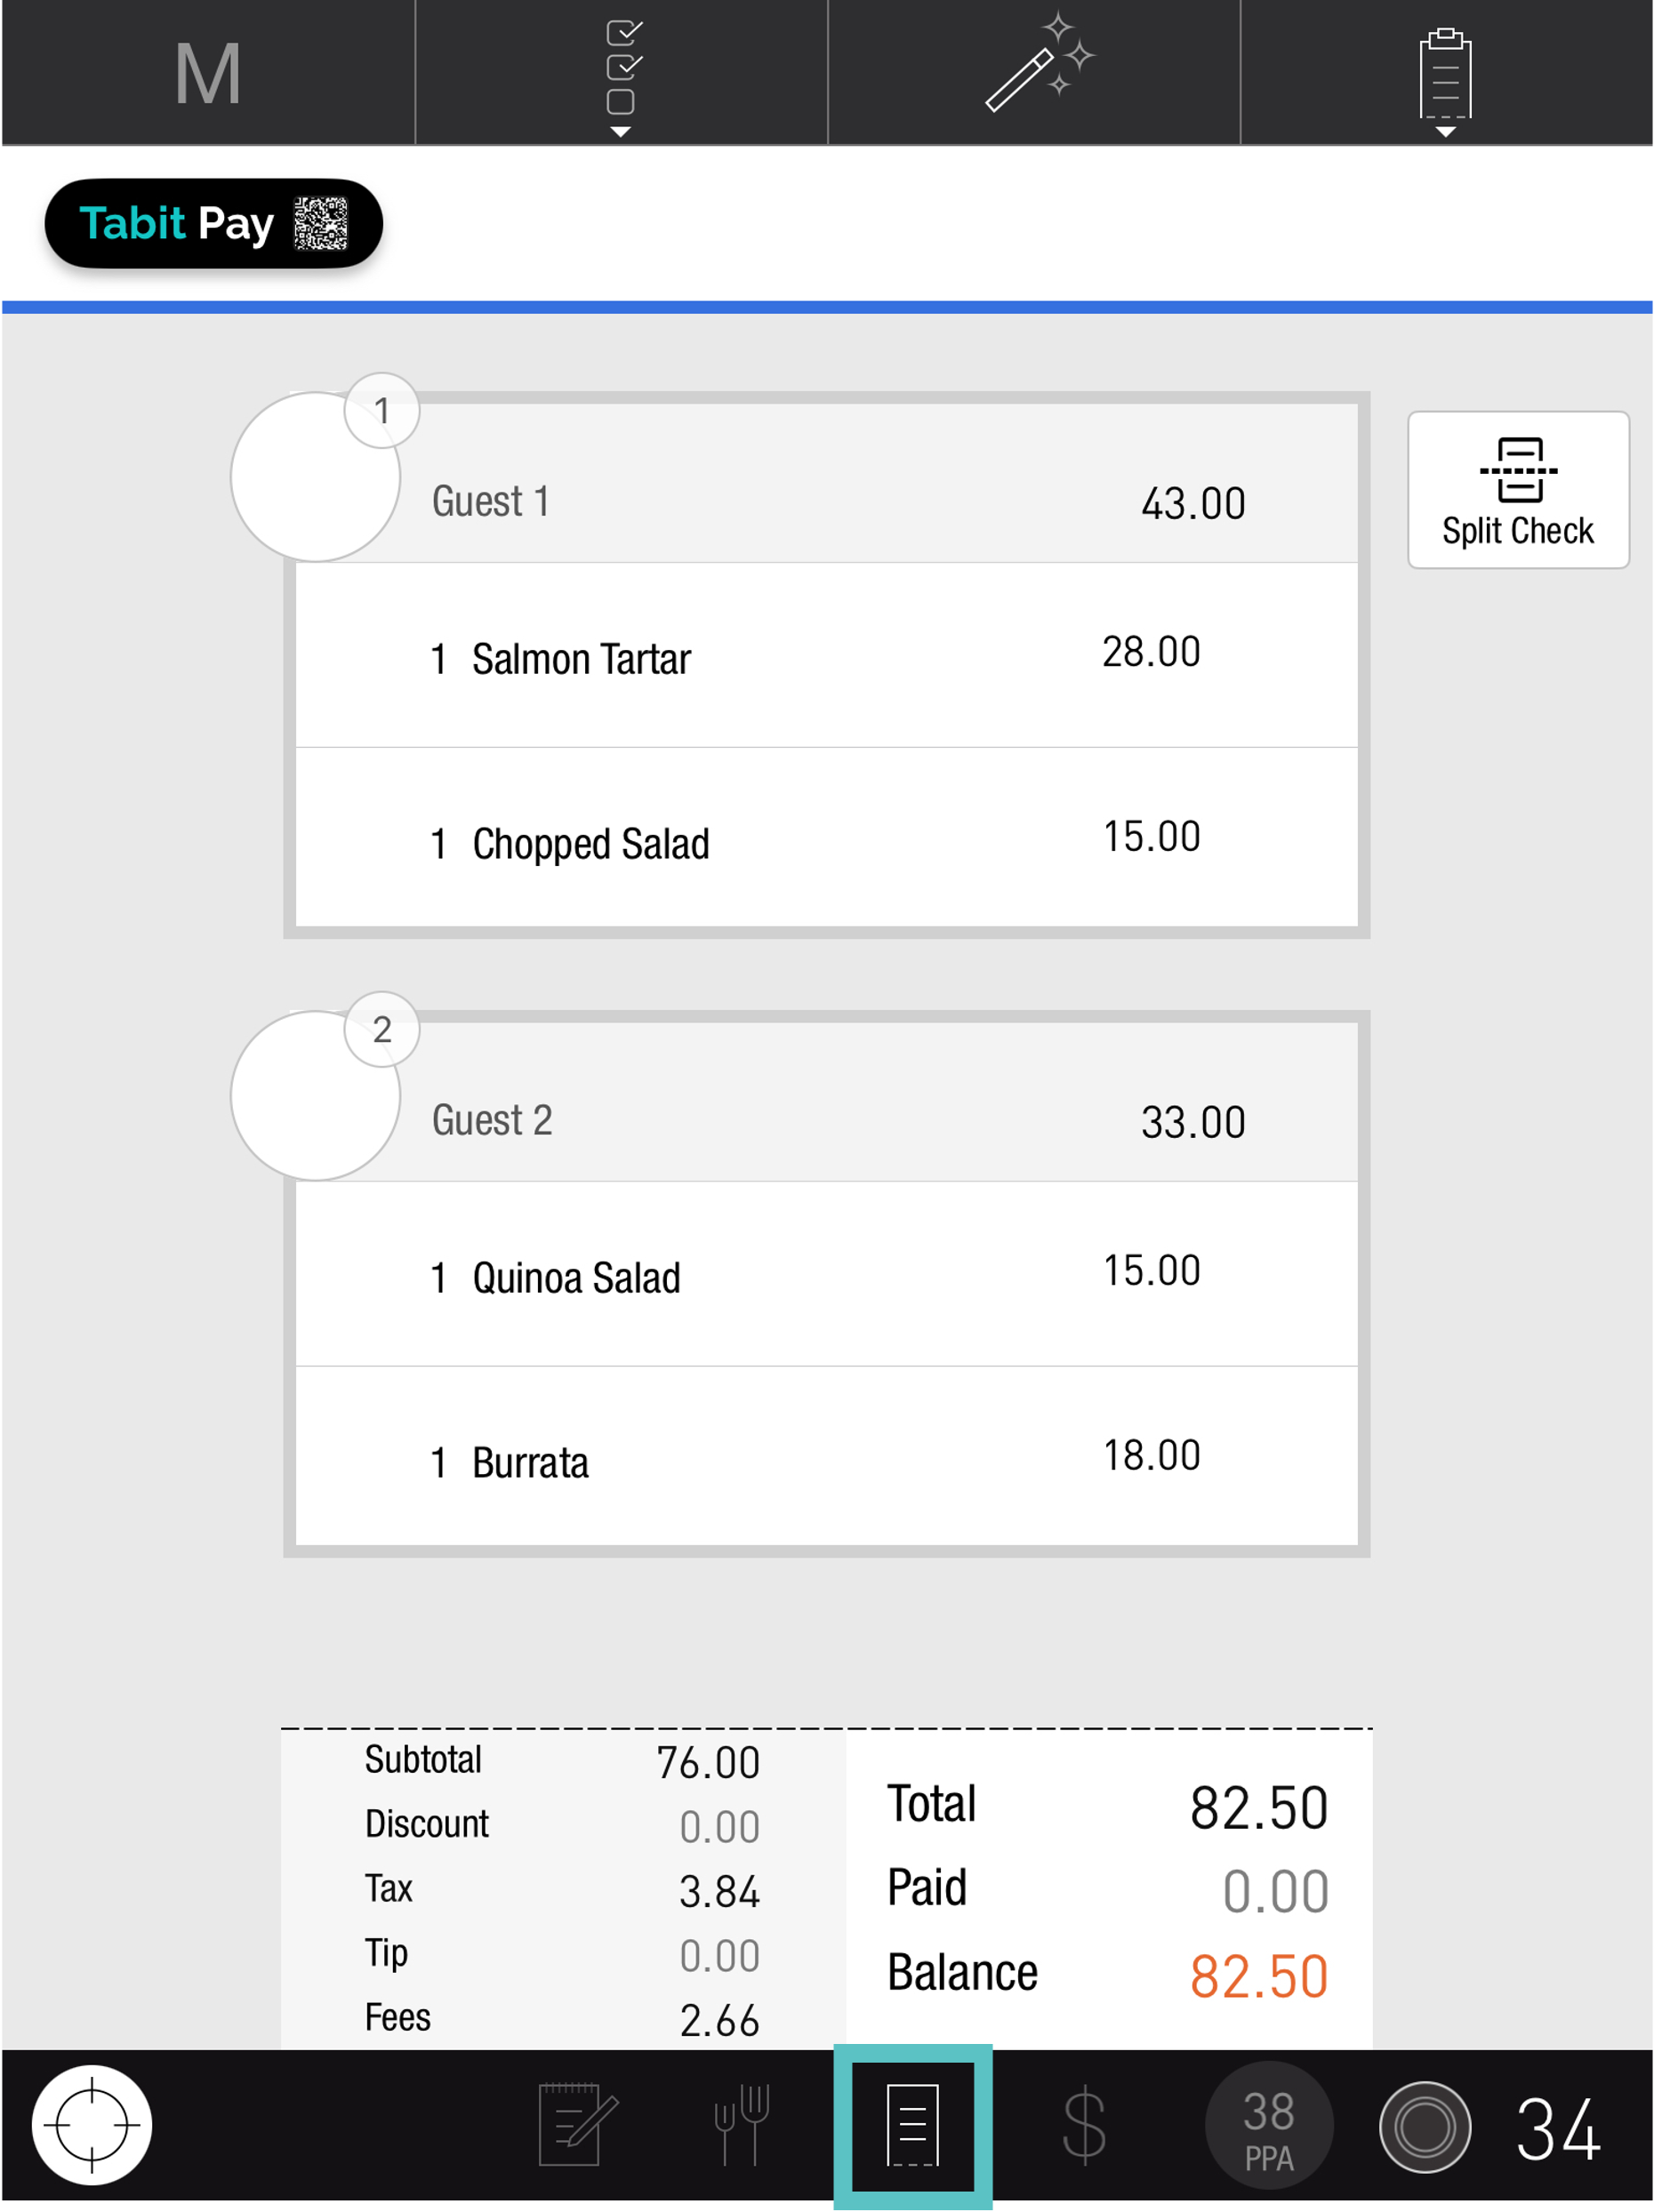
Task: Open the dollar payment tab
Action: click(1083, 2125)
